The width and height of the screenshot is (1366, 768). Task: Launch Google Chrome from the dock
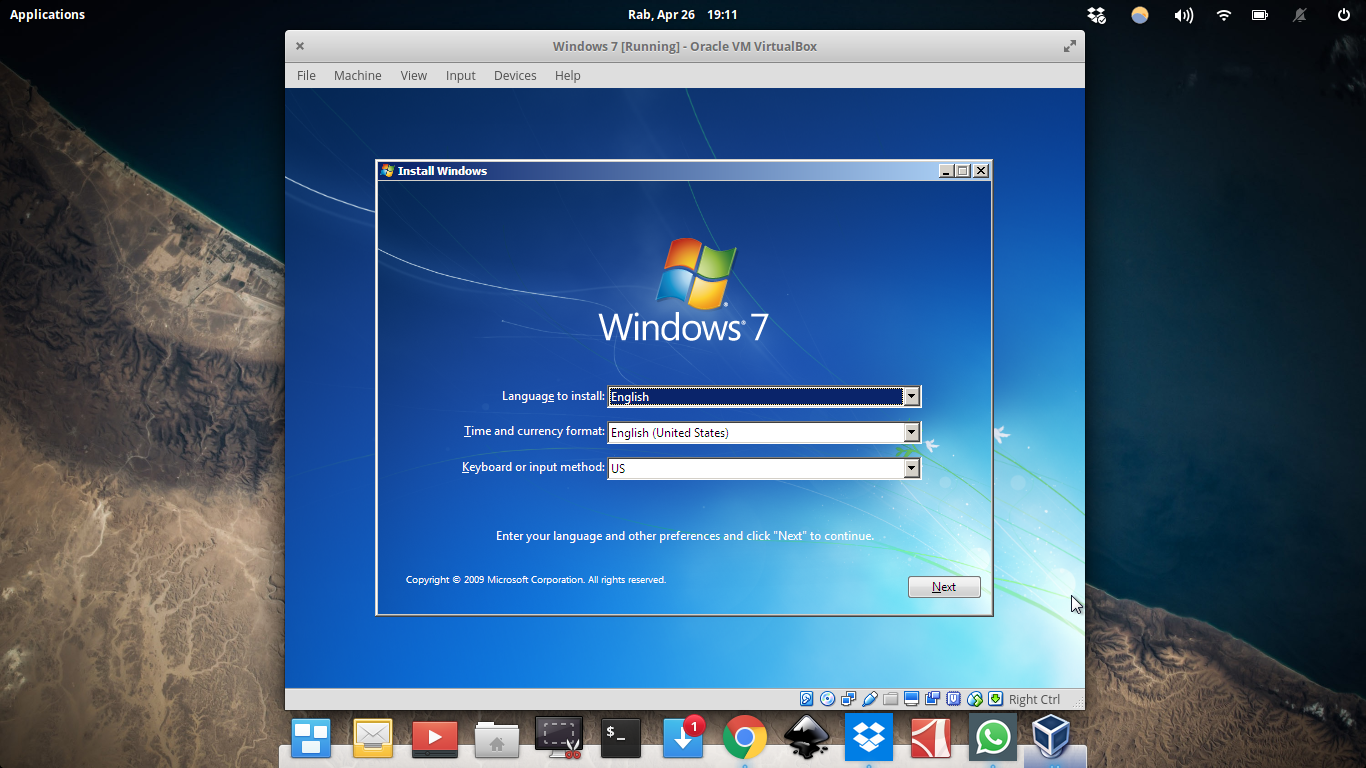click(744, 738)
